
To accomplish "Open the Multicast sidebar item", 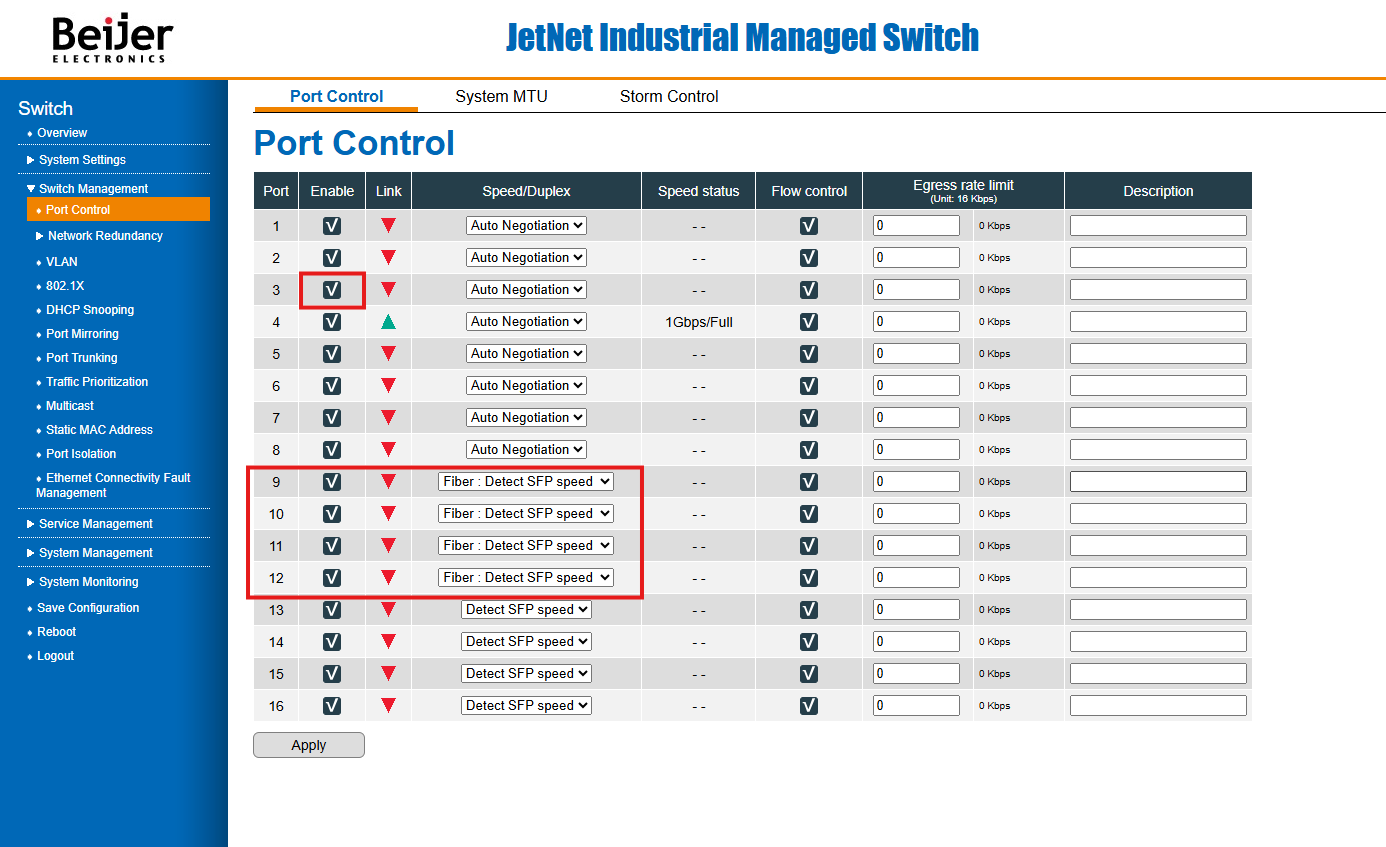I will click(70, 406).
